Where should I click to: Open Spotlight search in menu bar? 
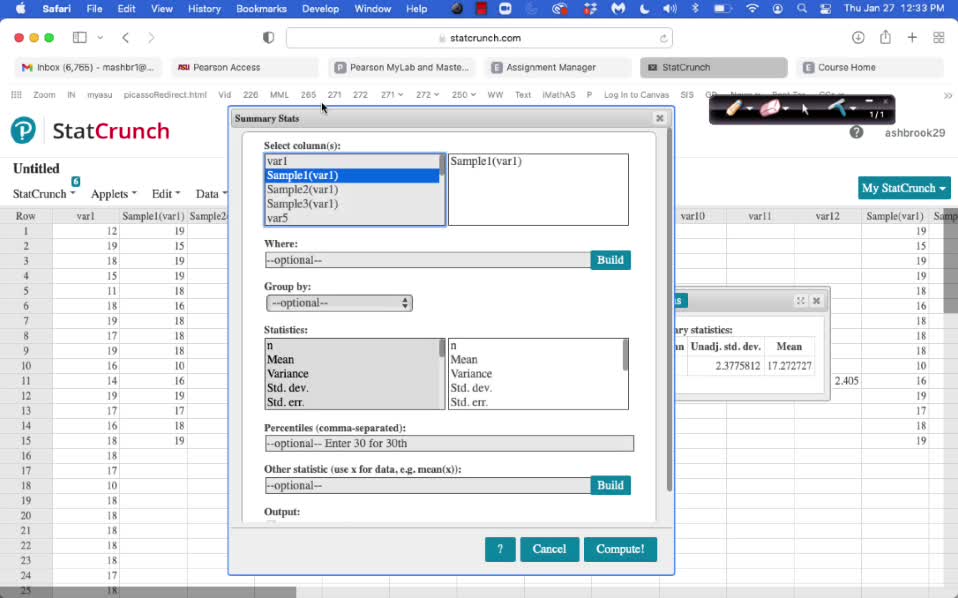(802, 9)
